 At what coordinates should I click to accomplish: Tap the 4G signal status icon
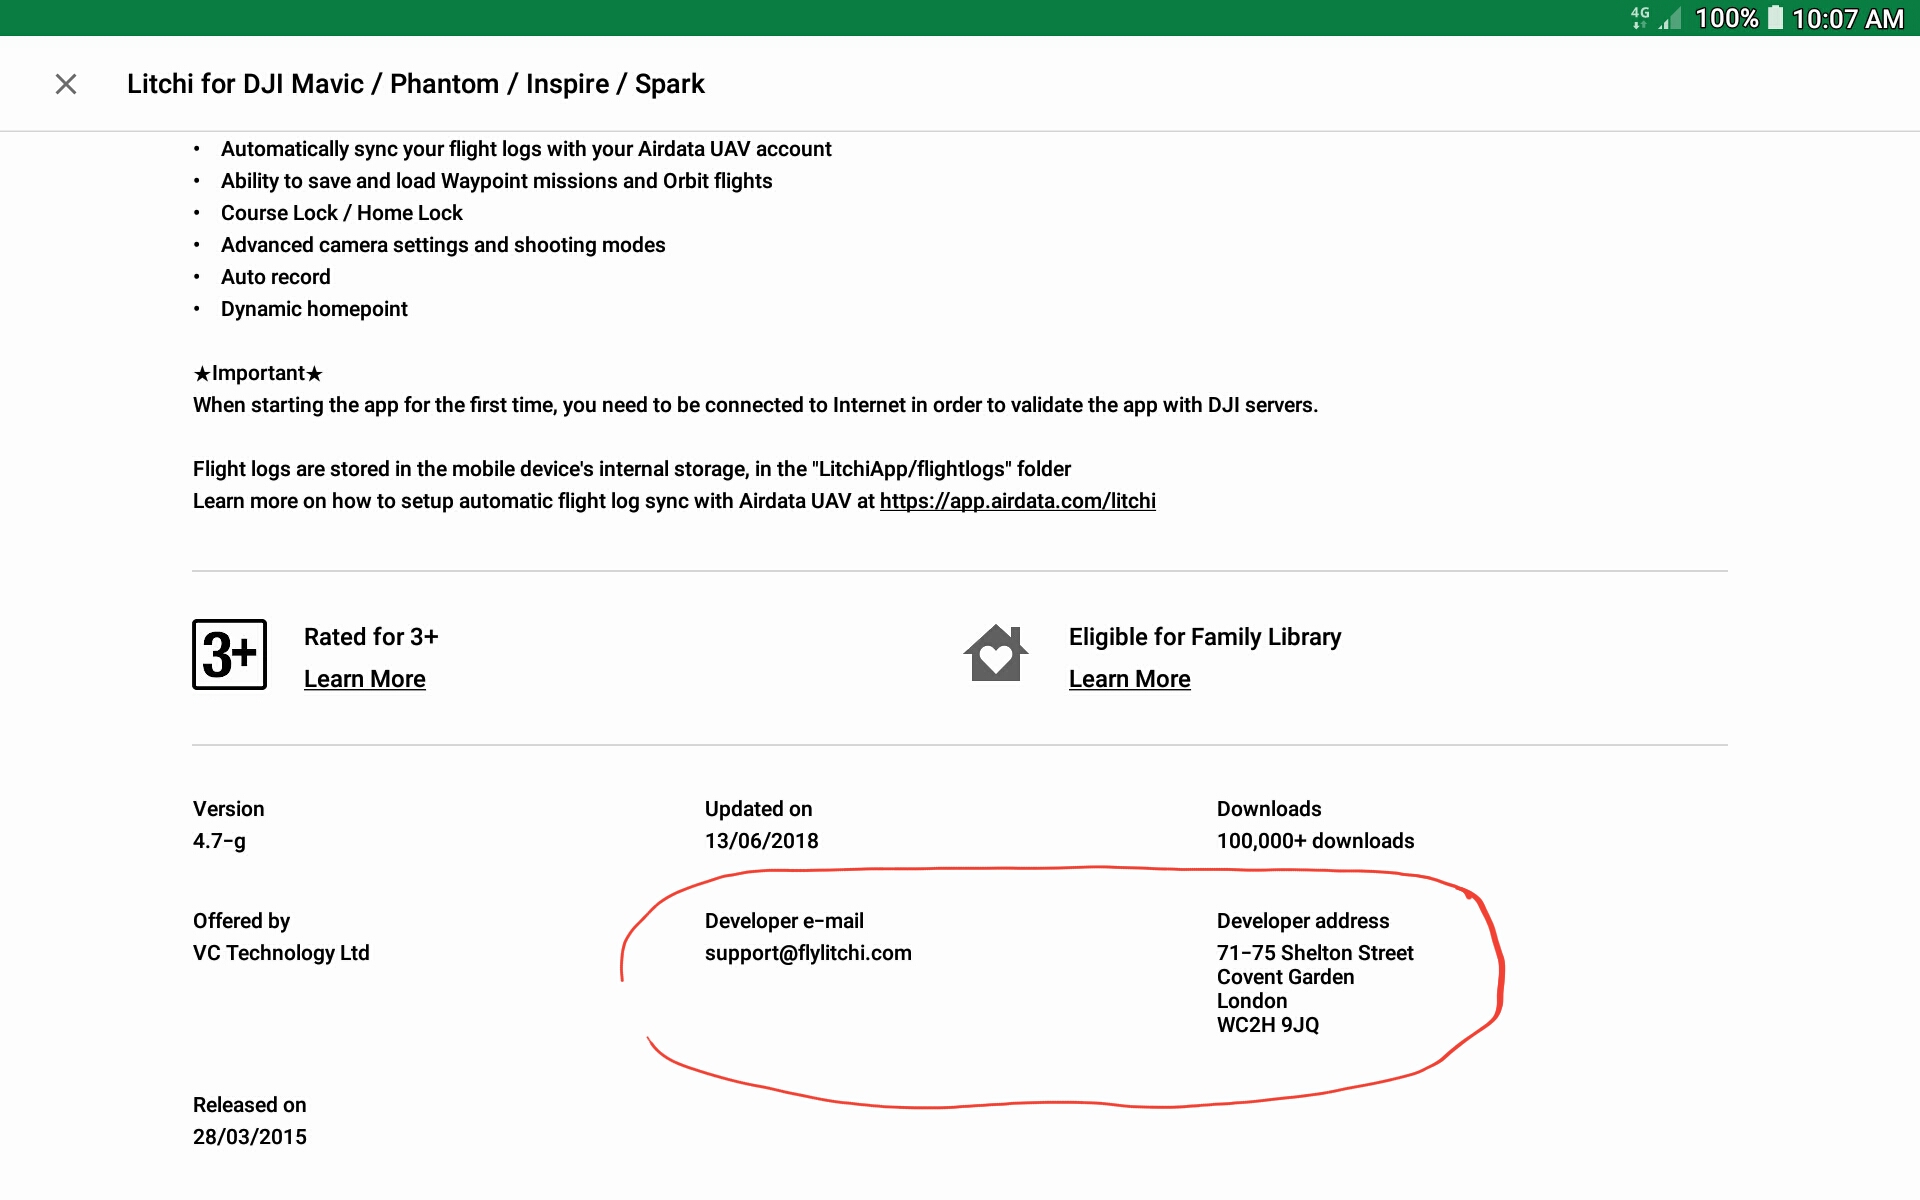pos(1640,17)
